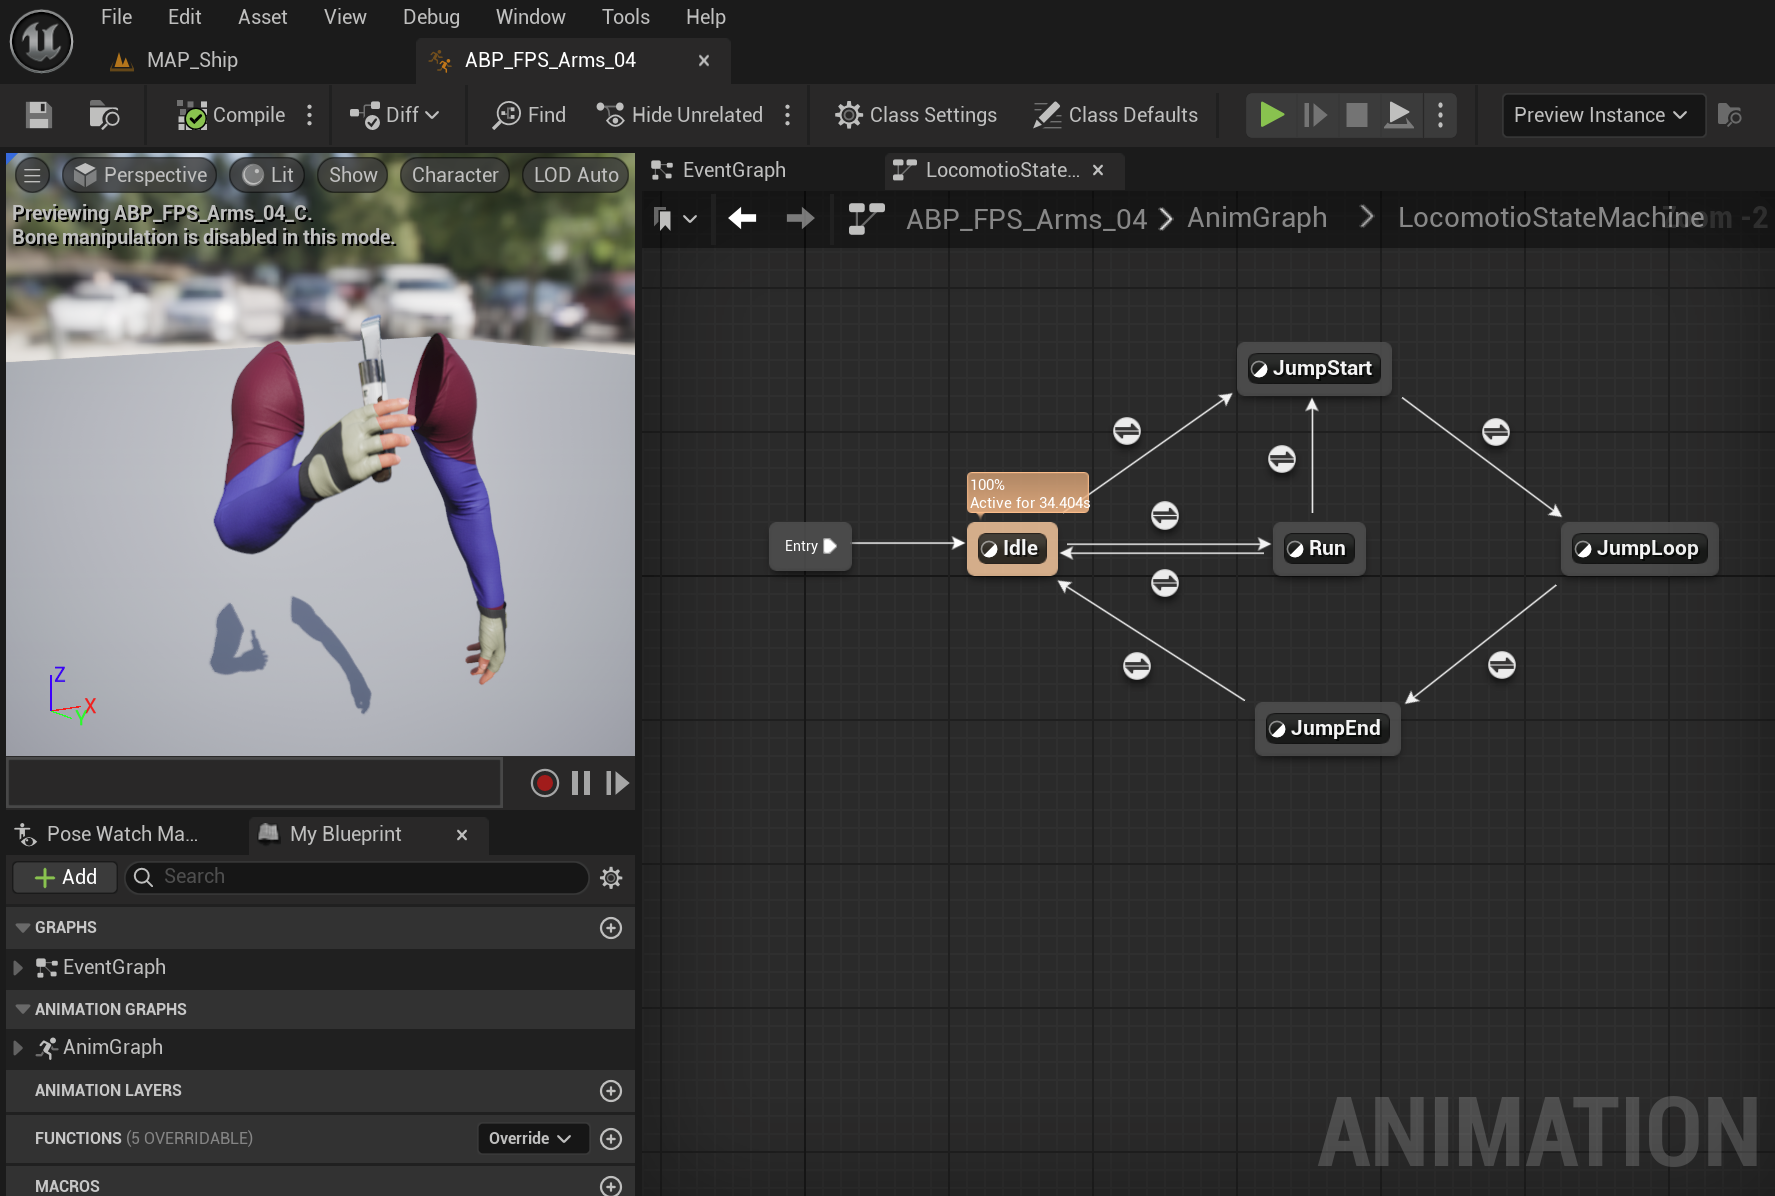The height and width of the screenshot is (1196, 1775).
Task: Toggle Hide Unrelated nodes
Action: coord(679,115)
